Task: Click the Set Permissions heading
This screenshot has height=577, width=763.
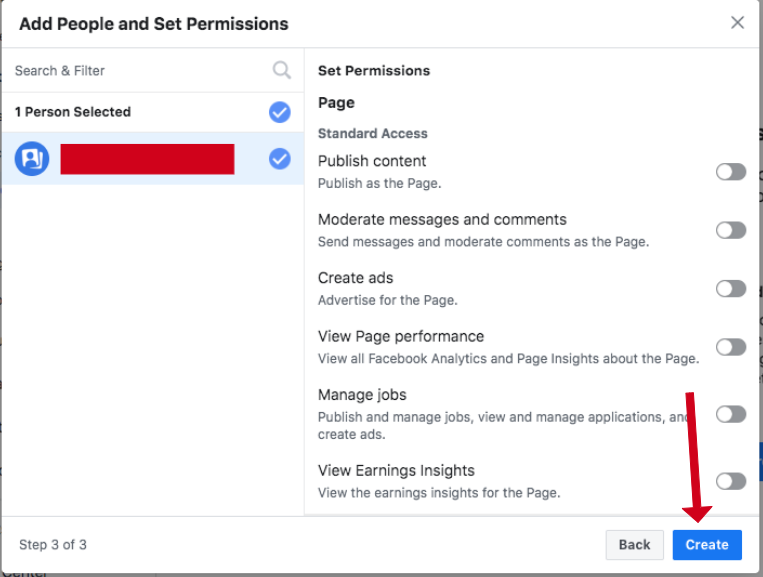Action: [374, 71]
